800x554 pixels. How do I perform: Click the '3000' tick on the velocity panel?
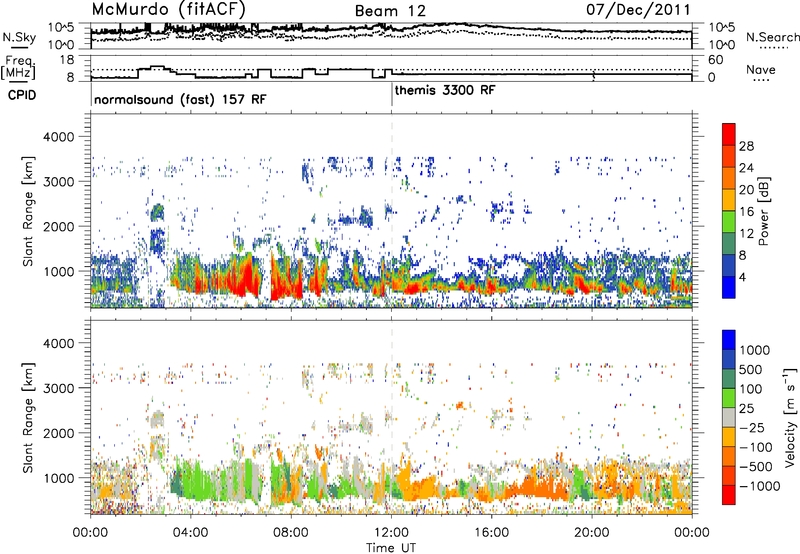coord(59,388)
